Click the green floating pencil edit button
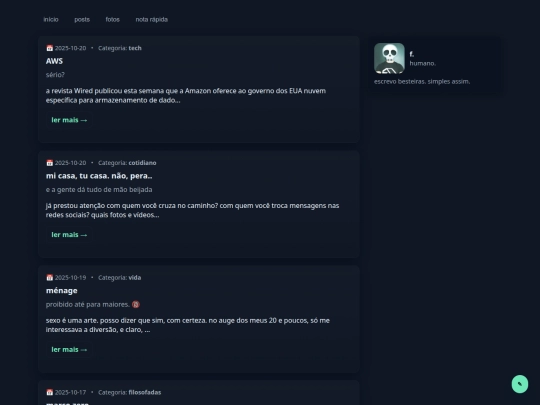Screen dimensions: 540x405 click(520, 384)
